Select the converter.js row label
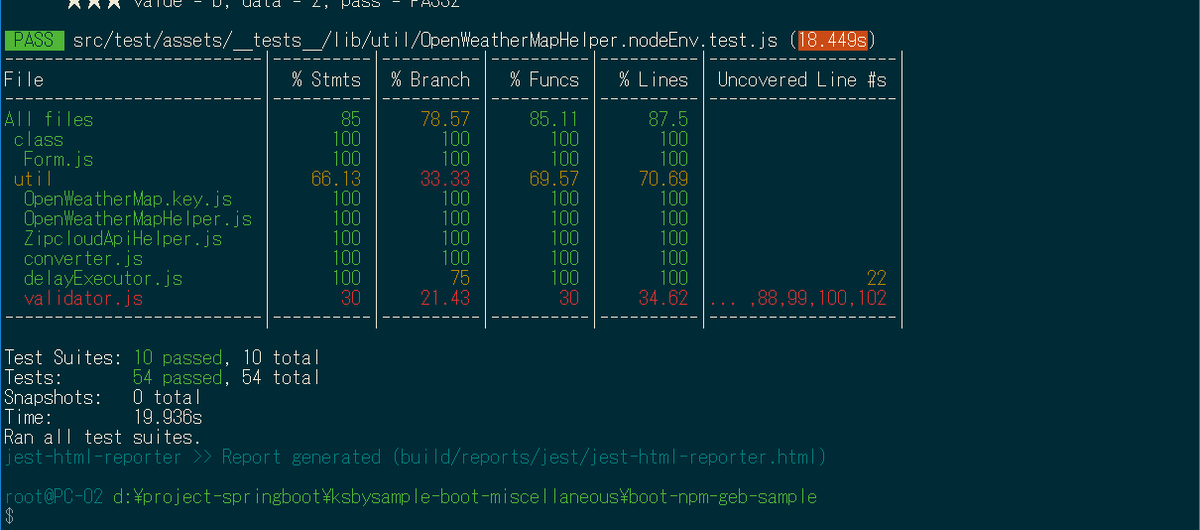This screenshot has height=530, width=1200. click(x=83, y=259)
